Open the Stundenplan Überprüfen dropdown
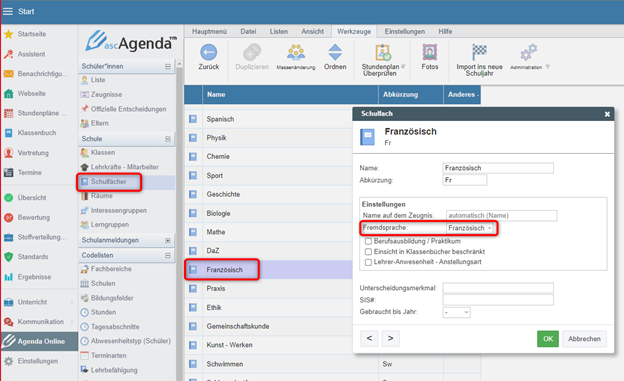Screen dimensions: 624x381 (x=403, y=66)
